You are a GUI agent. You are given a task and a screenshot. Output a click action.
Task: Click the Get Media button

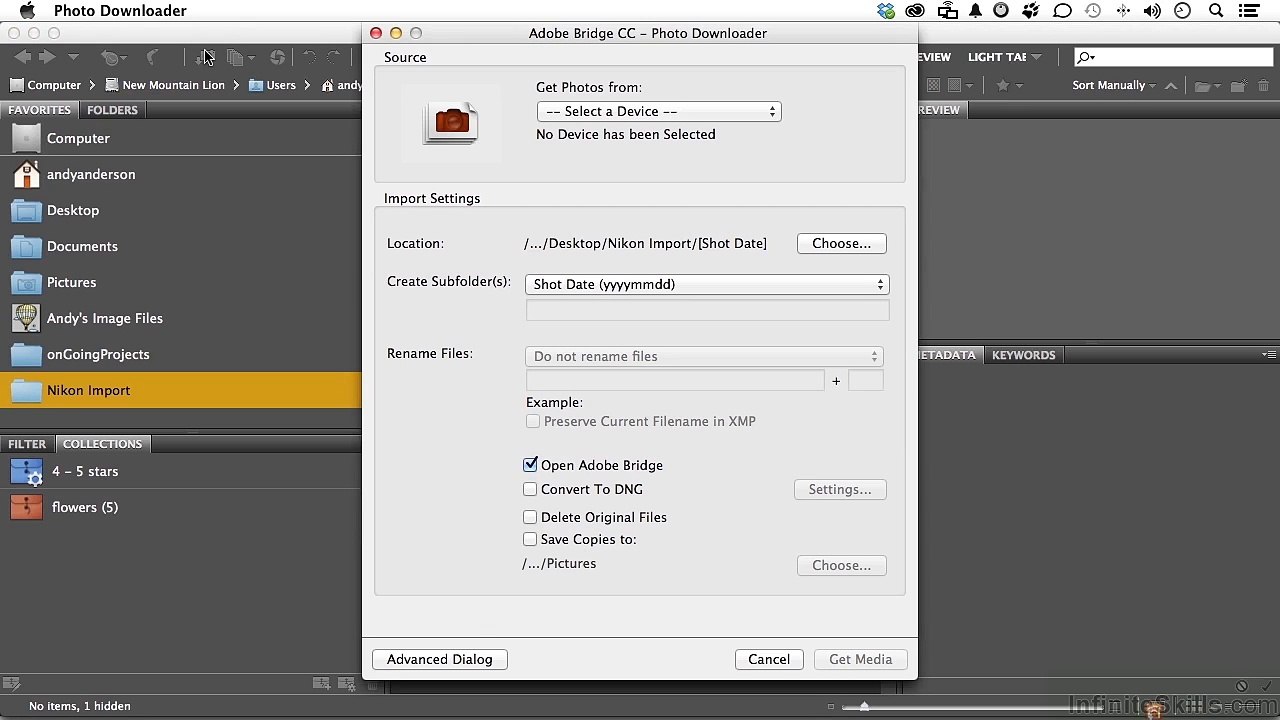coord(860,659)
